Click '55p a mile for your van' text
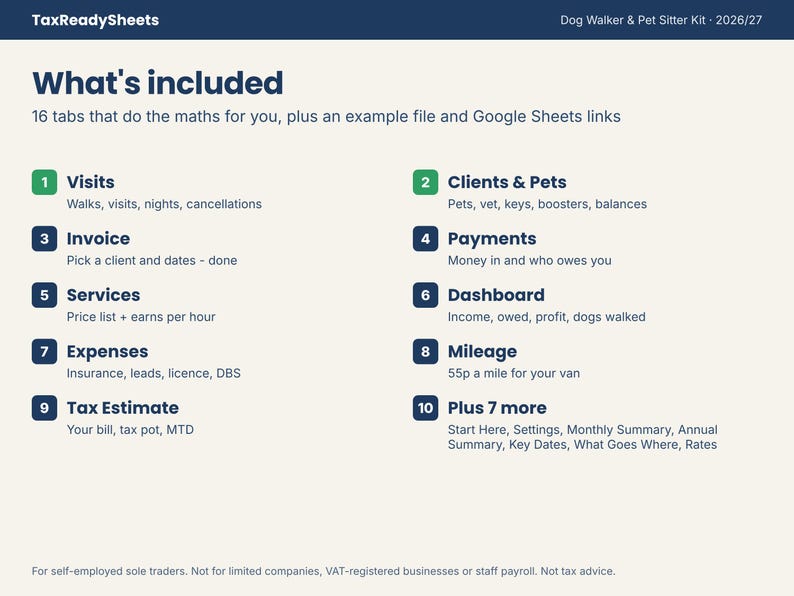This screenshot has height=596, width=794. click(x=514, y=373)
